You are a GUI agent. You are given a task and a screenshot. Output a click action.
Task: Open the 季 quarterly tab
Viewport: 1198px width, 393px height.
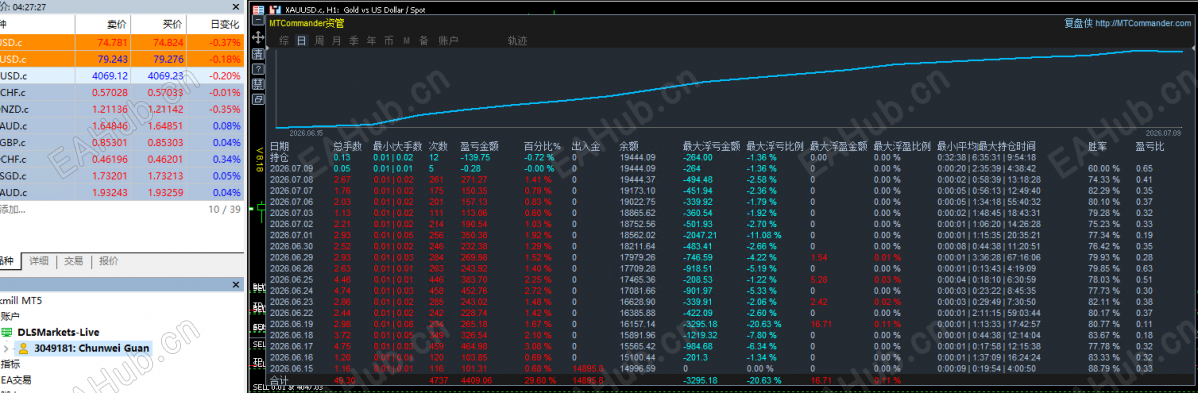354,41
